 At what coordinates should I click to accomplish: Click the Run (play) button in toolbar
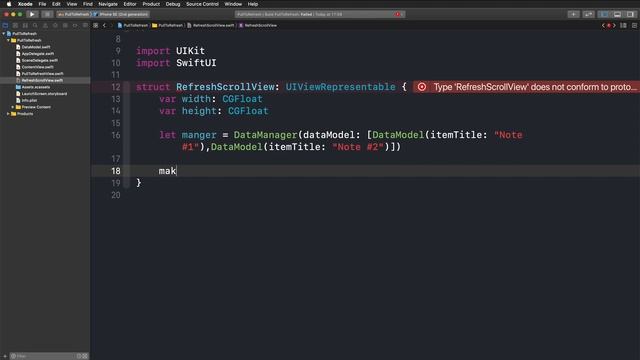pos(32,14)
